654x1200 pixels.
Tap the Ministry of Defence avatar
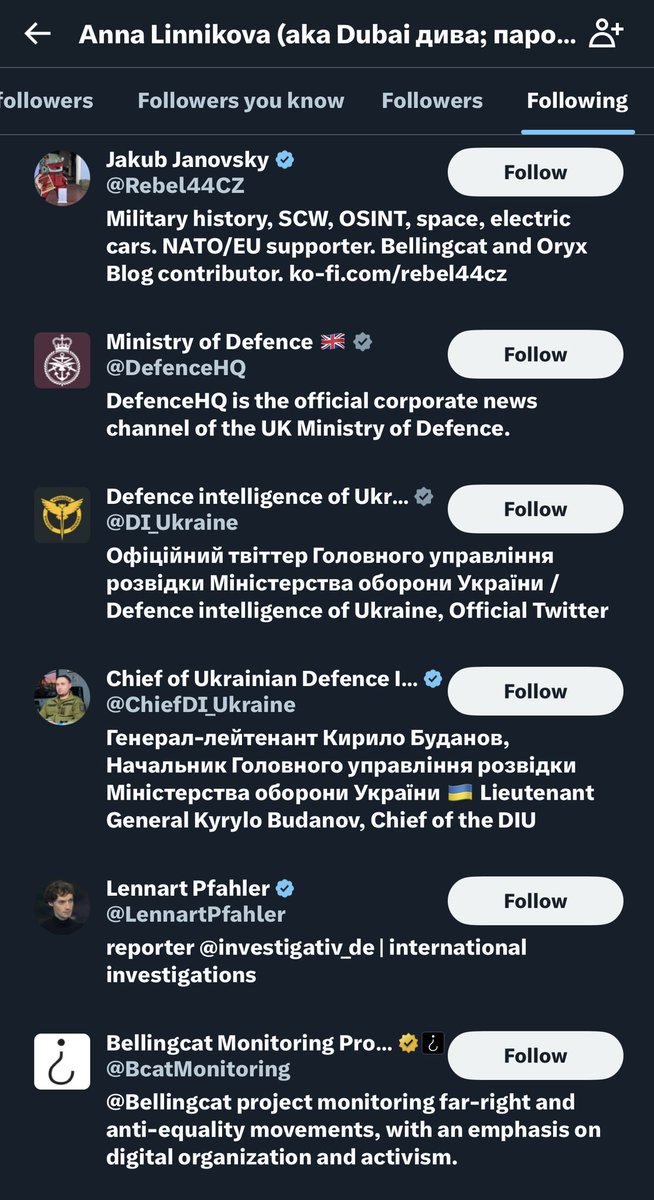62,360
